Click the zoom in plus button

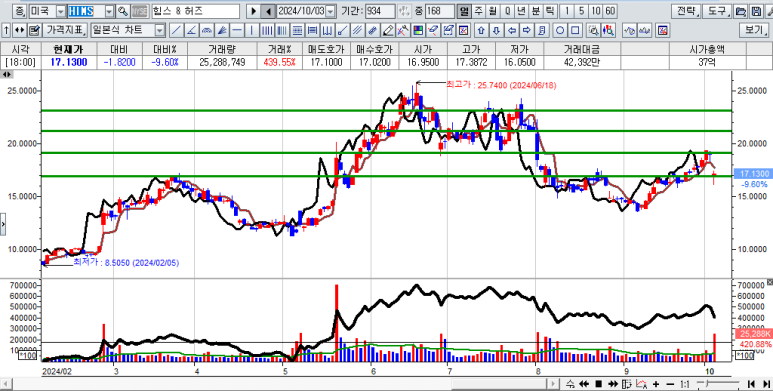[x=656, y=384]
